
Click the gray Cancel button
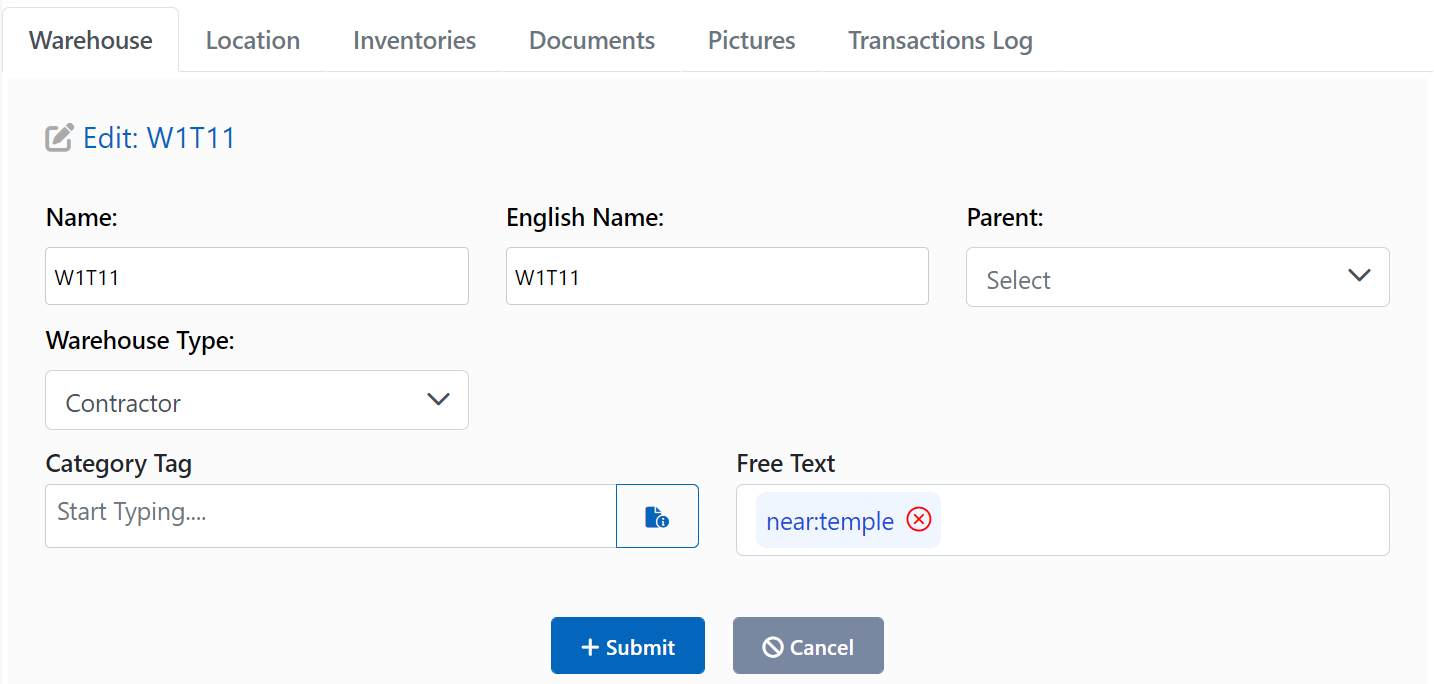[x=808, y=646]
